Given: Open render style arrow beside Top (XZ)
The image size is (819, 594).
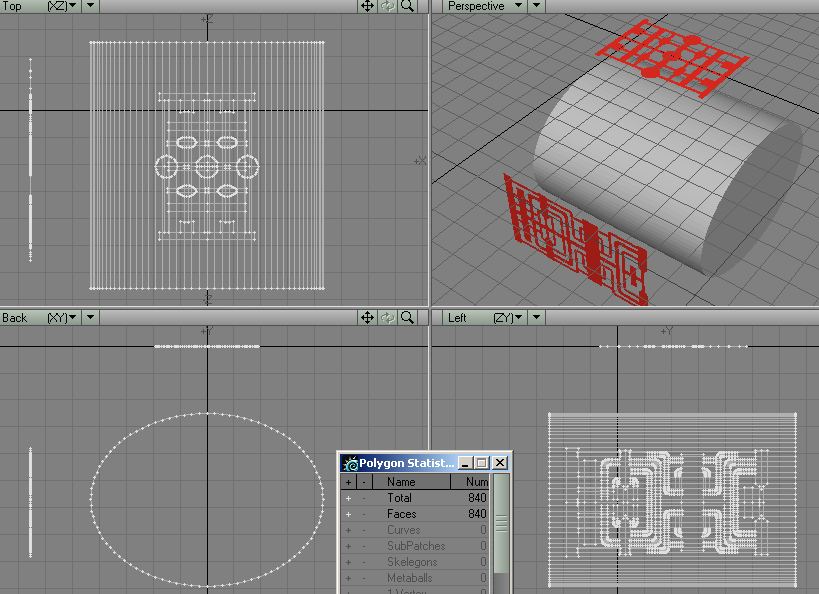Looking at the screenshot, I should pos(90,6).
